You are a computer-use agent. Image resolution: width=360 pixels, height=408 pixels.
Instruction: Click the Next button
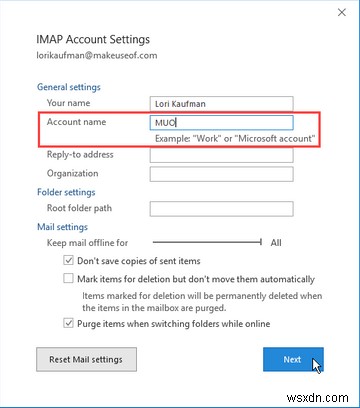(x=293, y=359)
